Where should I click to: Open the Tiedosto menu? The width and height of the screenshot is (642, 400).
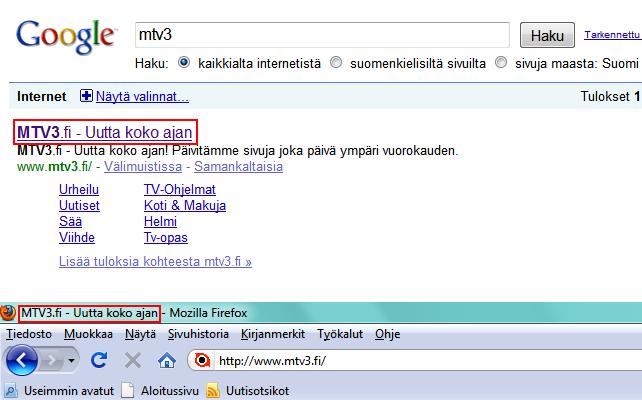[x=29, y=334]
